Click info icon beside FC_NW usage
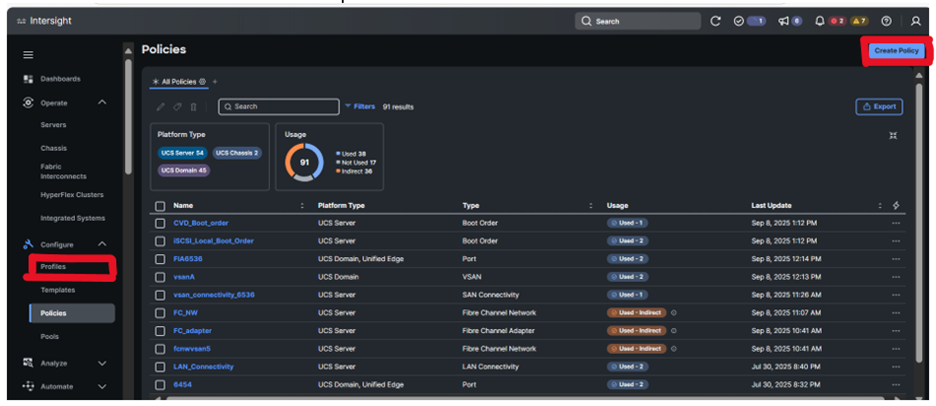Screen dimensions: 936x406 tap(673, 312)
